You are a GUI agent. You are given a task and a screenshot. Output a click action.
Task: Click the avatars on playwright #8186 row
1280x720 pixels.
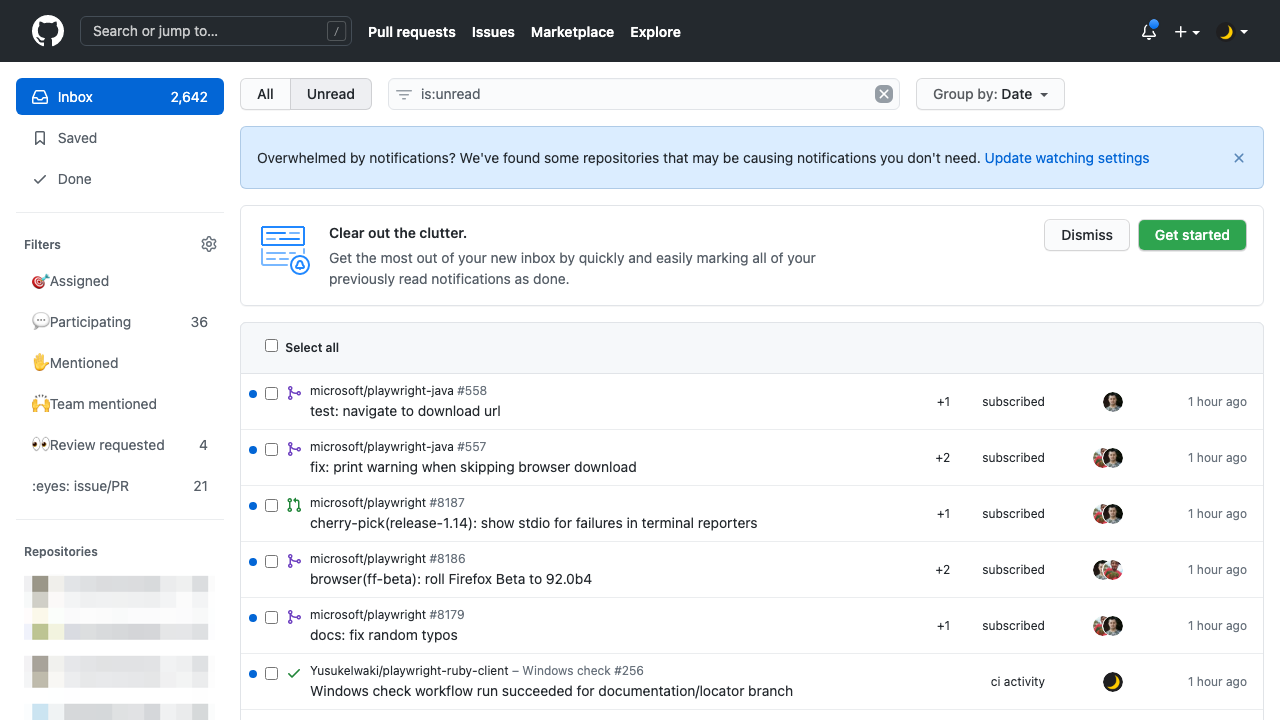(1108, 570)
